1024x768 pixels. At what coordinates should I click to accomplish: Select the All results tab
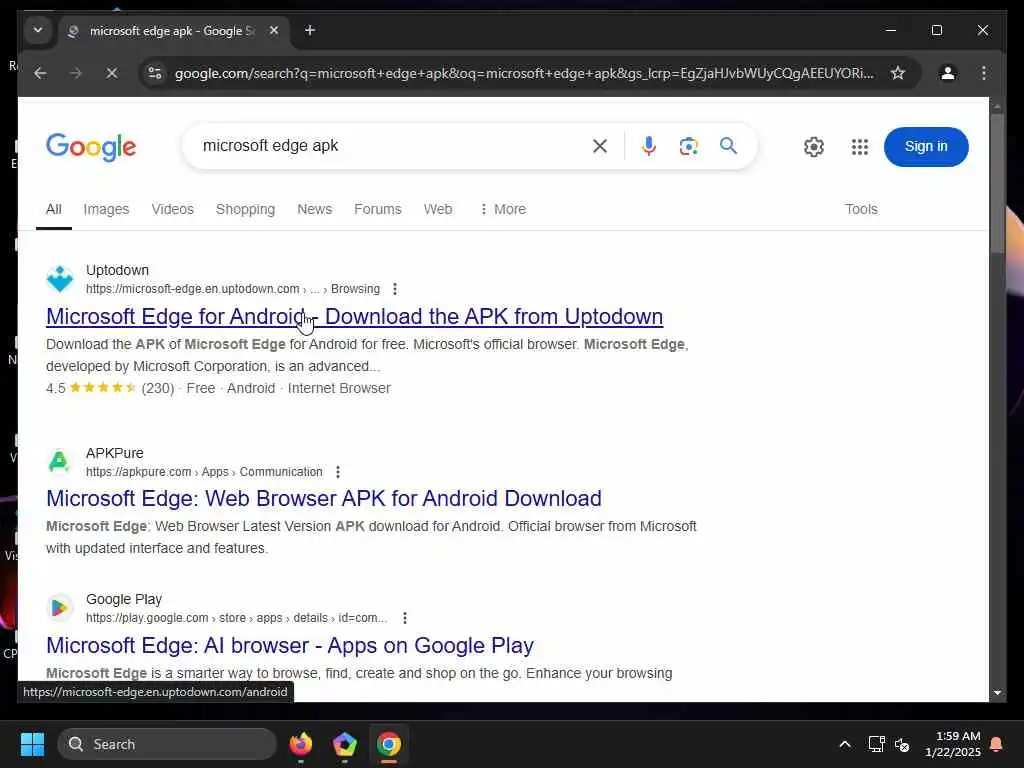pos(54,210)
